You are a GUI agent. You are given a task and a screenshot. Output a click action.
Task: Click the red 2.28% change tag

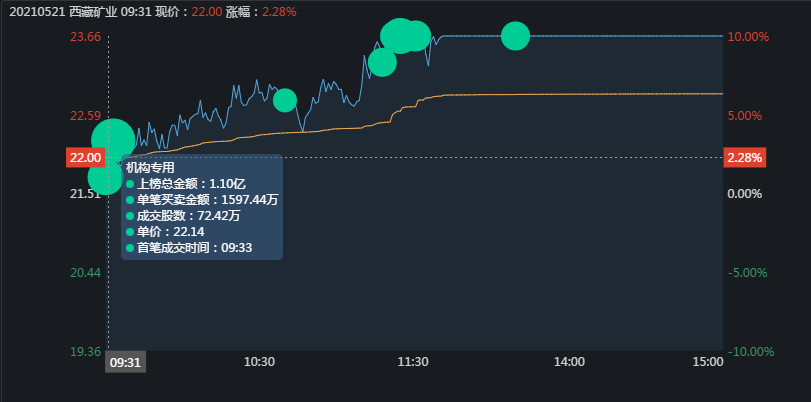[x=744, y=157]
